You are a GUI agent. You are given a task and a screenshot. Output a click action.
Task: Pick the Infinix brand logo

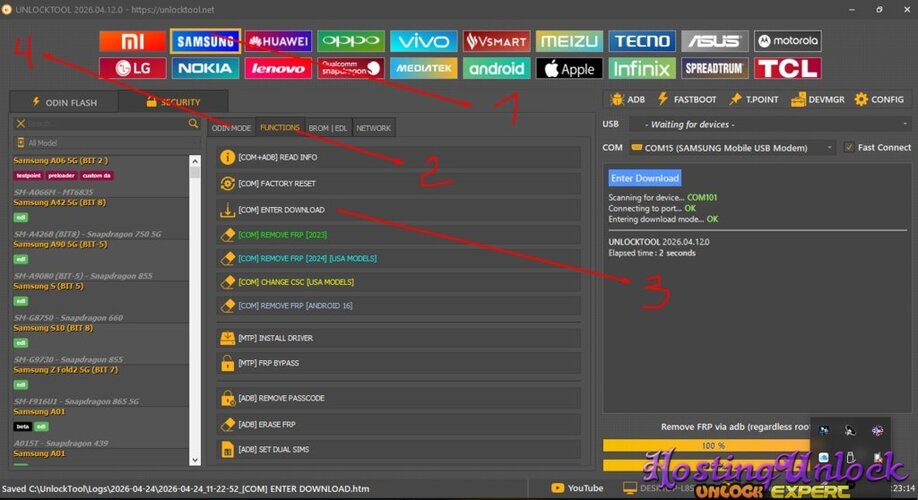642,68
